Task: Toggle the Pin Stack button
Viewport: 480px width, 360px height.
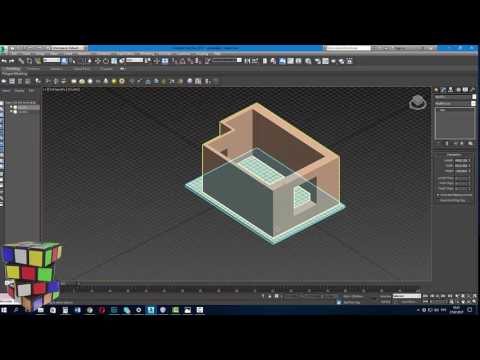Action: tap(439, 143)
